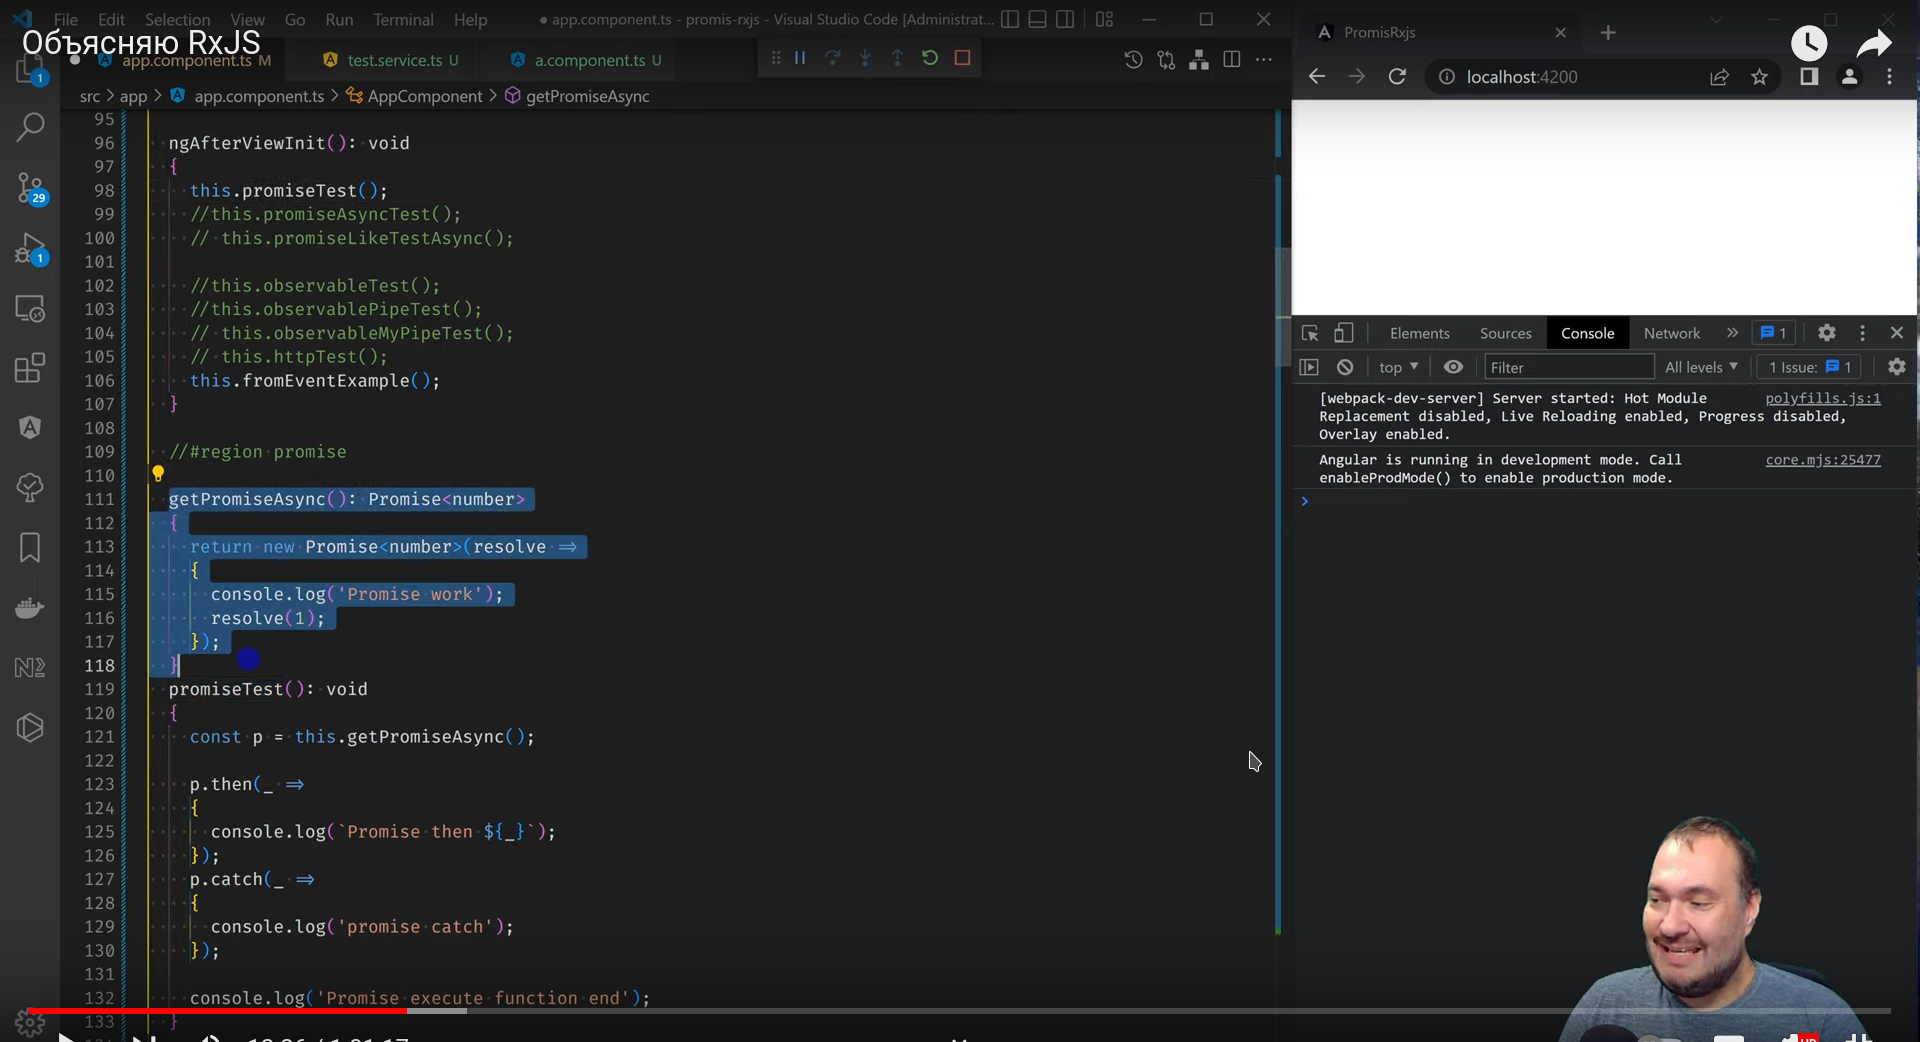The image size is (1920, 1042).
Task: Open Source Control view with 29 changes
Action: (30, 187)
